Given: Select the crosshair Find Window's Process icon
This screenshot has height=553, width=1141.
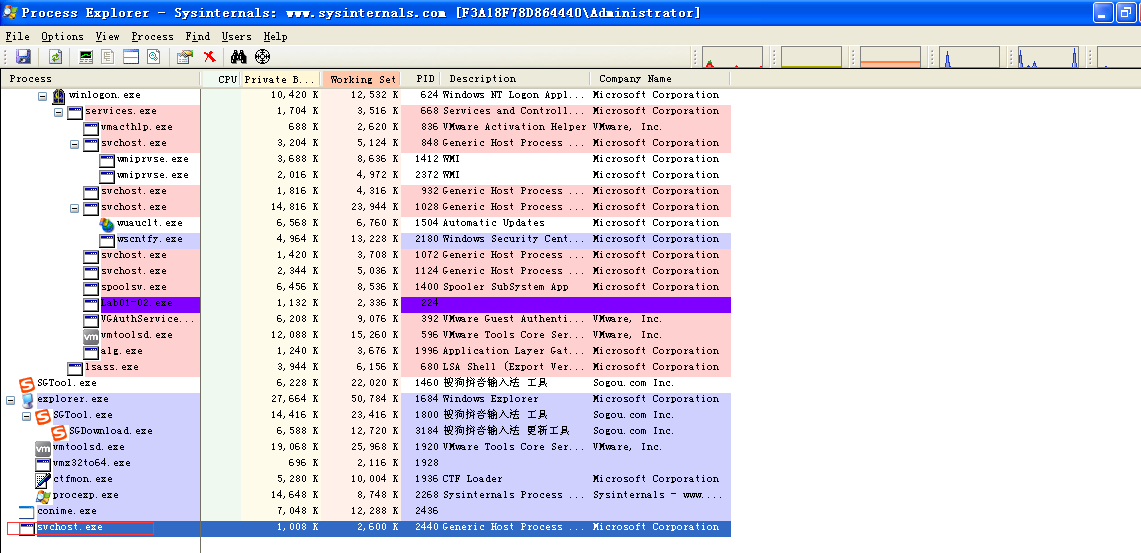Looking at the screenshot, I should tap(262, 57).
